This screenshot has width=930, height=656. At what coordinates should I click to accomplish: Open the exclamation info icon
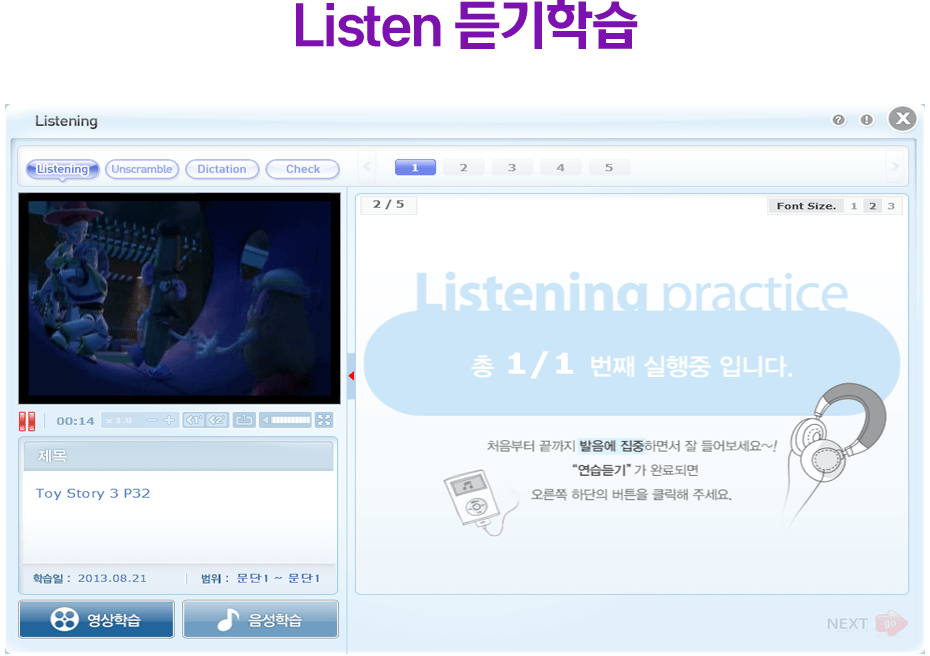click(x=867, y=120)
